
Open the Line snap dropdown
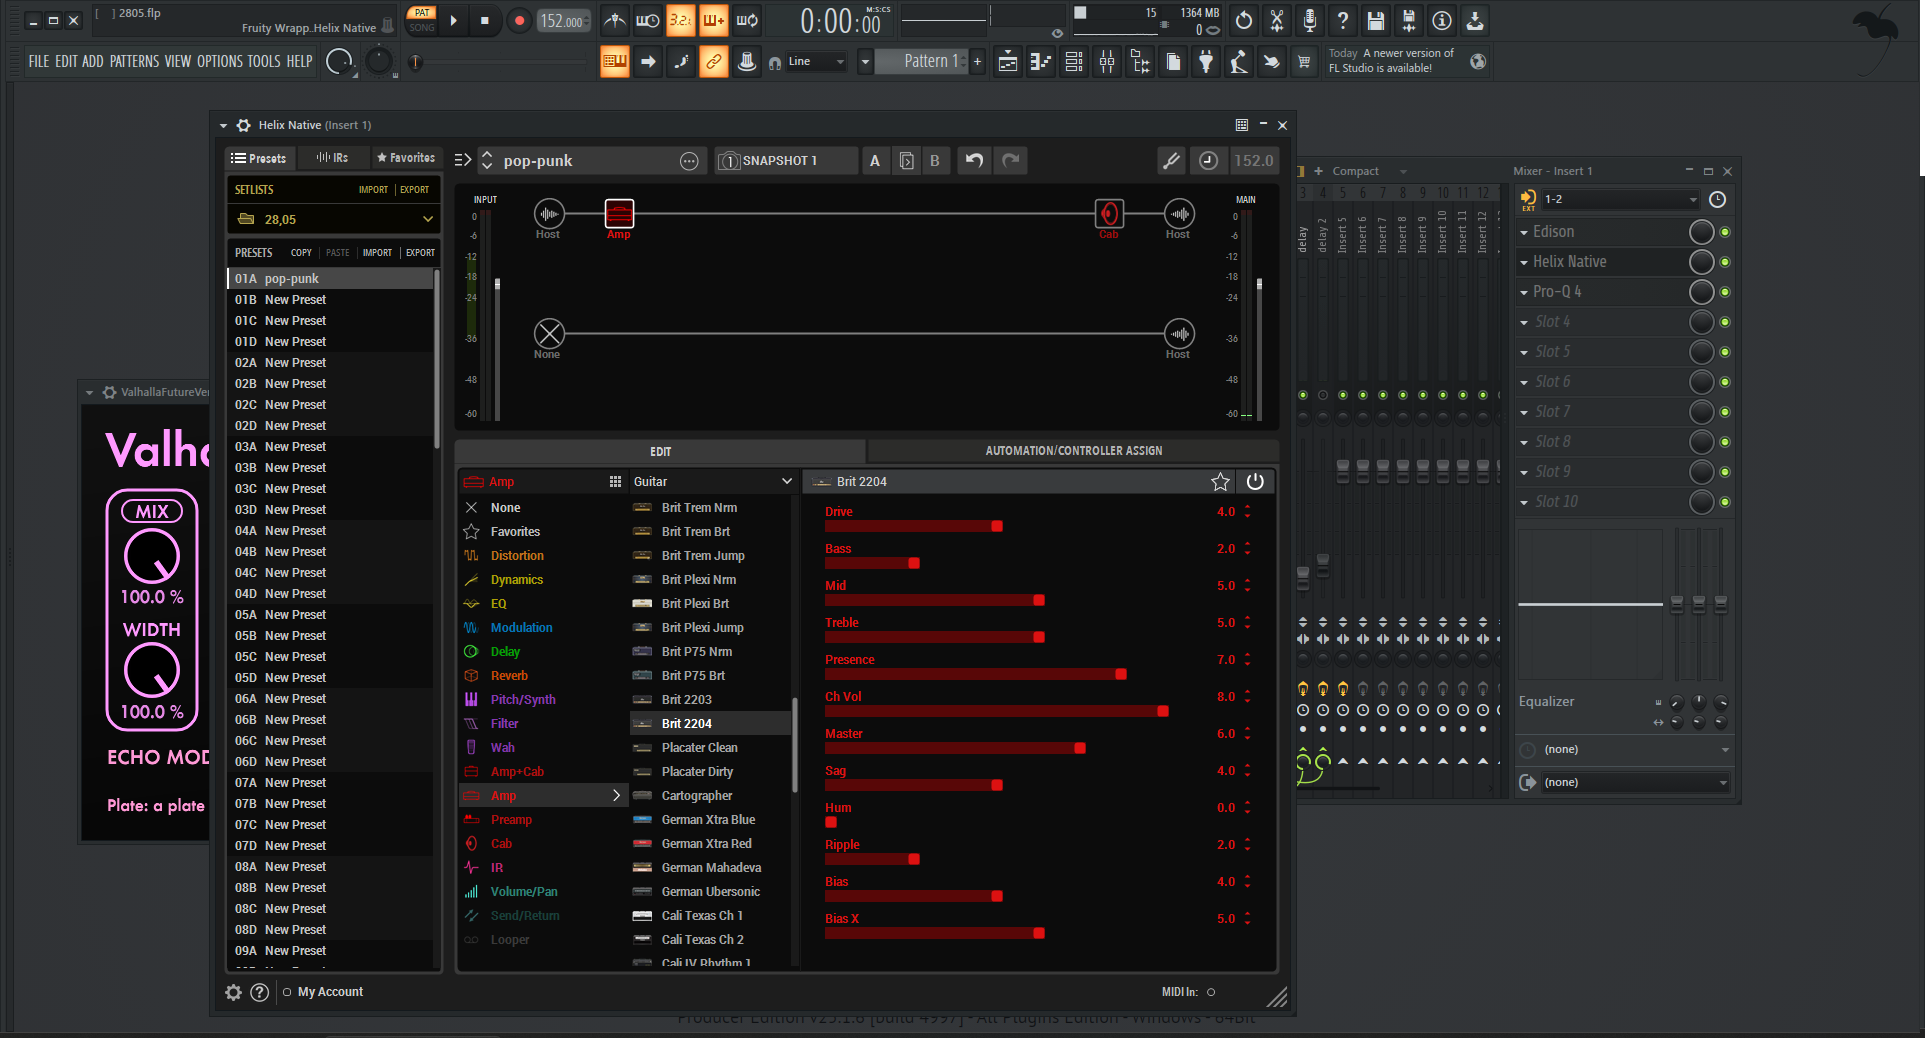(816, 62)
